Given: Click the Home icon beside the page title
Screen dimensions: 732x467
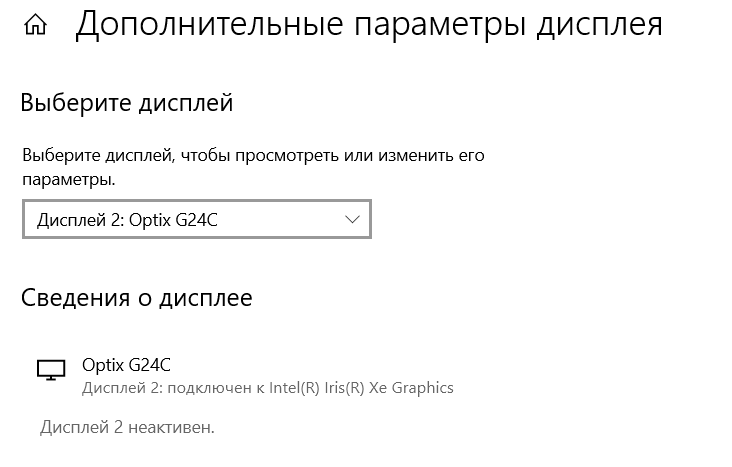Looking at the screenshot, I should click(x=36, y=25).
